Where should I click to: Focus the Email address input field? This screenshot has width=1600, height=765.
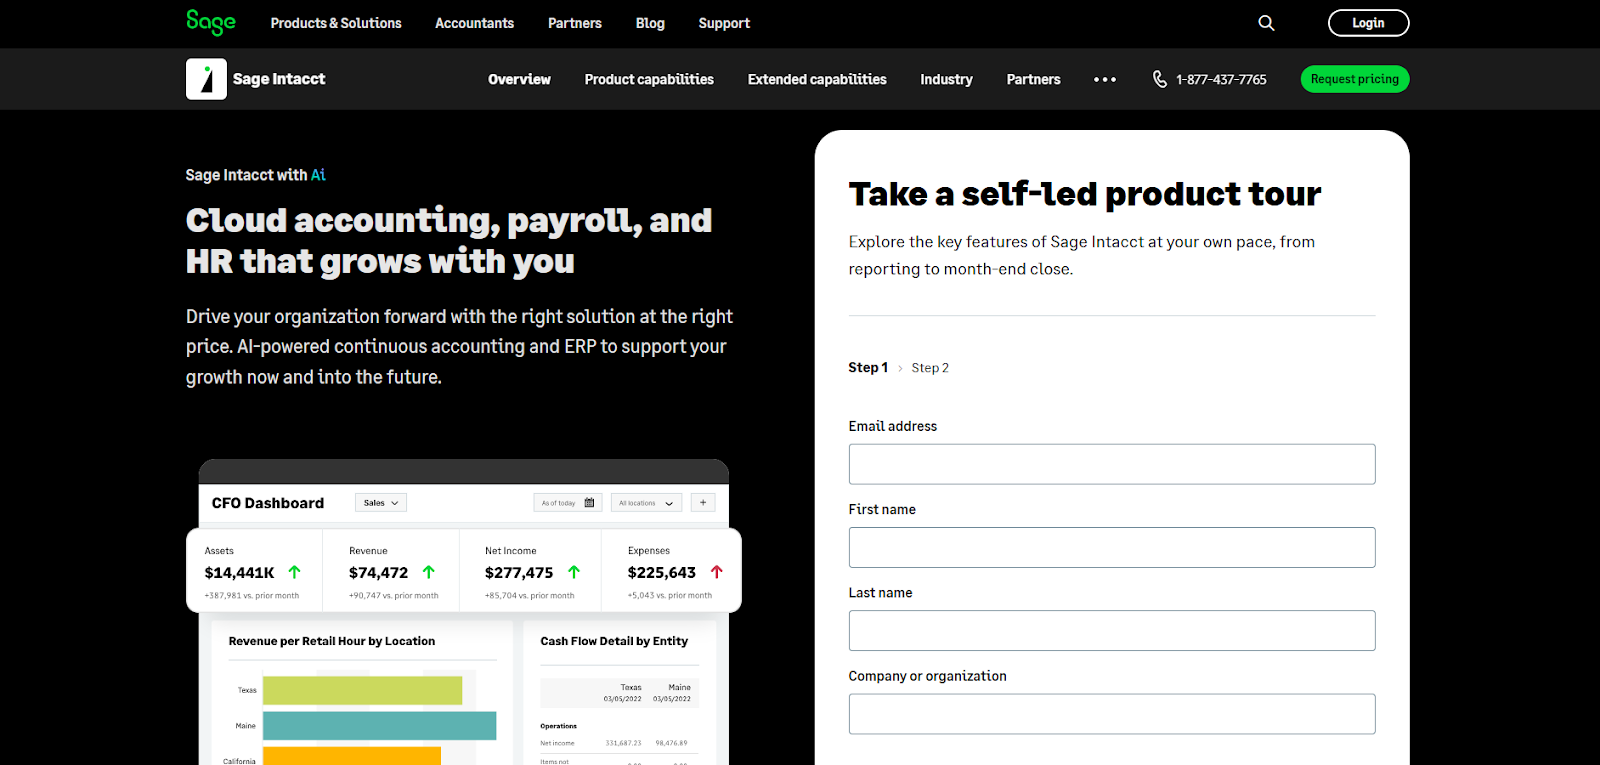[x=1112, y=464]
